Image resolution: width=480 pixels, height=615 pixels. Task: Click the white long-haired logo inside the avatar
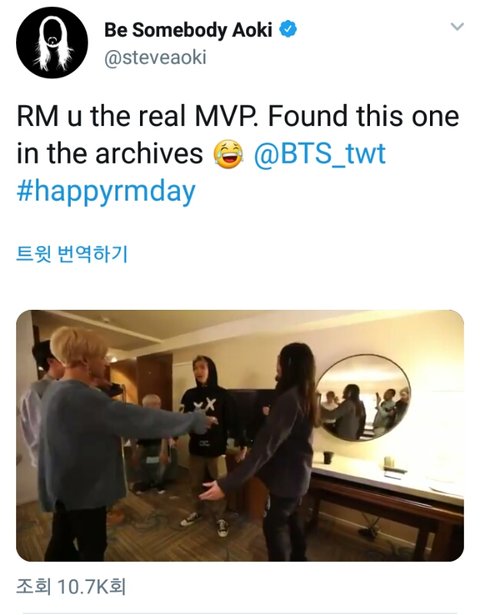tap(52, 44)
